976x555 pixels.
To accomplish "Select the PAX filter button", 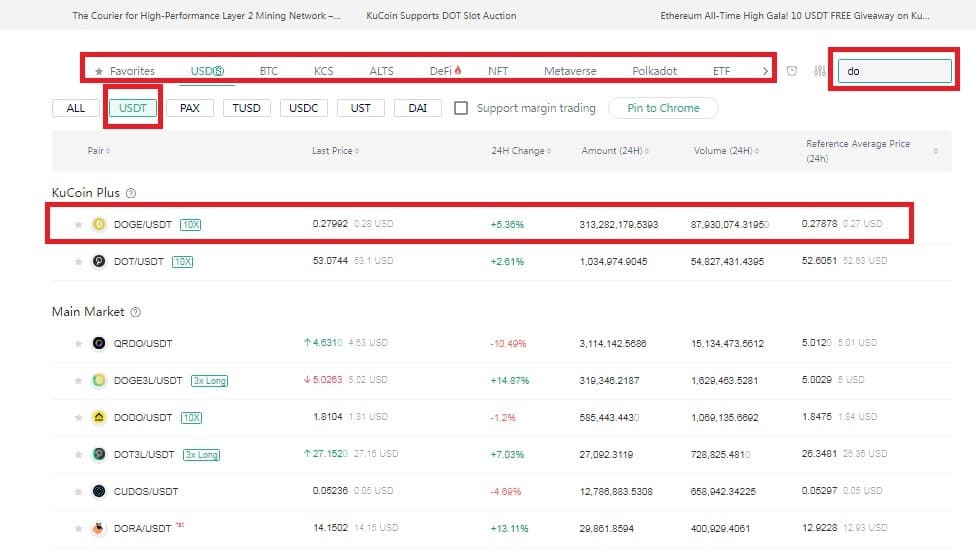I will pyautogui.click(x=190, y=108).
